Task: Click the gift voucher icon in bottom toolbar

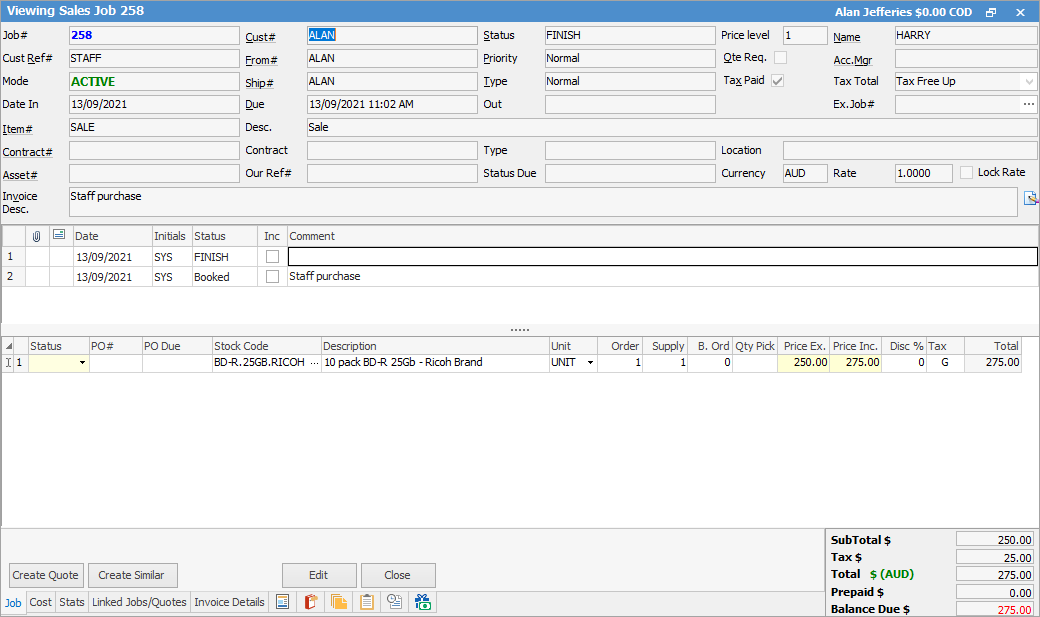Action: [x=423, y=602]
